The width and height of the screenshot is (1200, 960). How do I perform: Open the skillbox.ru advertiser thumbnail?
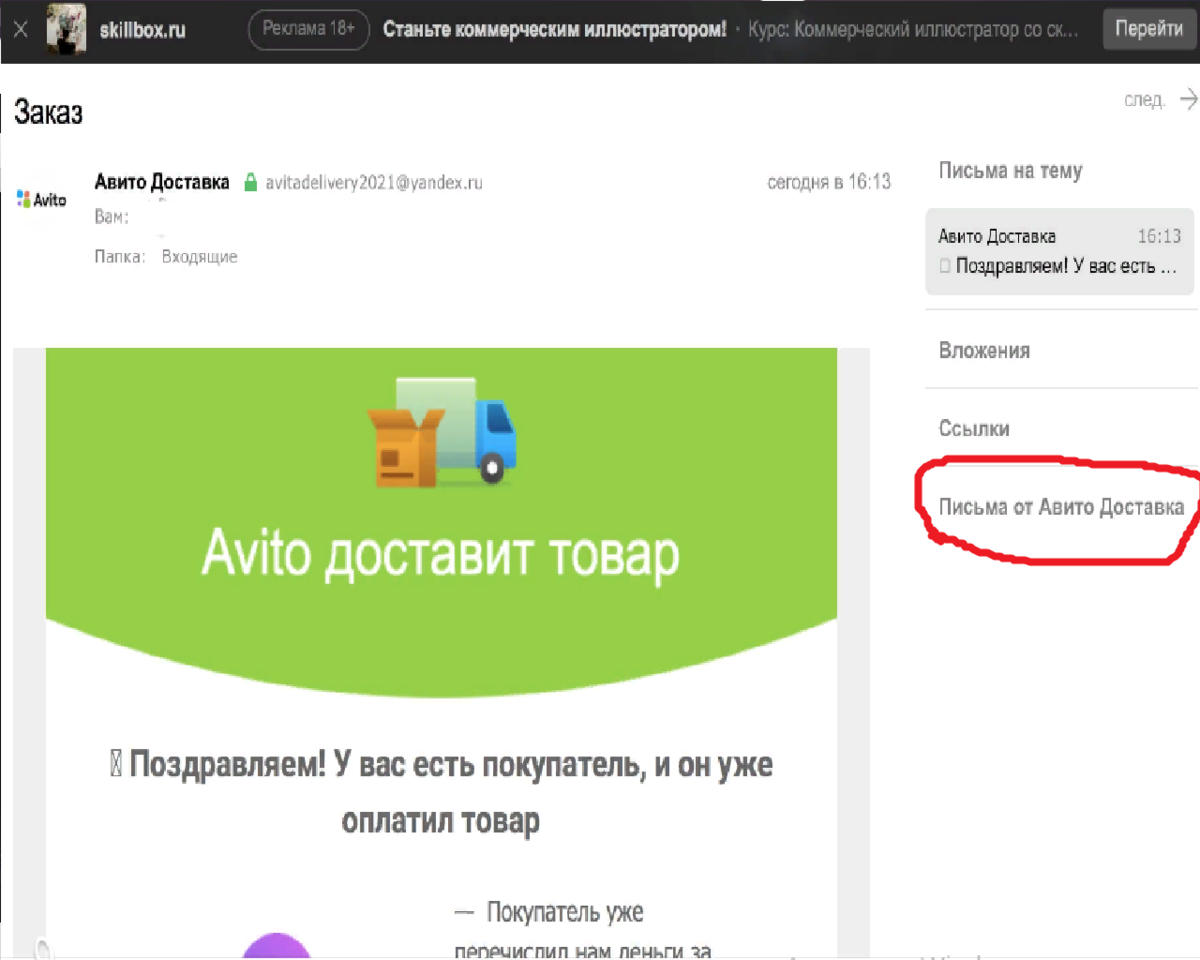point(66,30)
